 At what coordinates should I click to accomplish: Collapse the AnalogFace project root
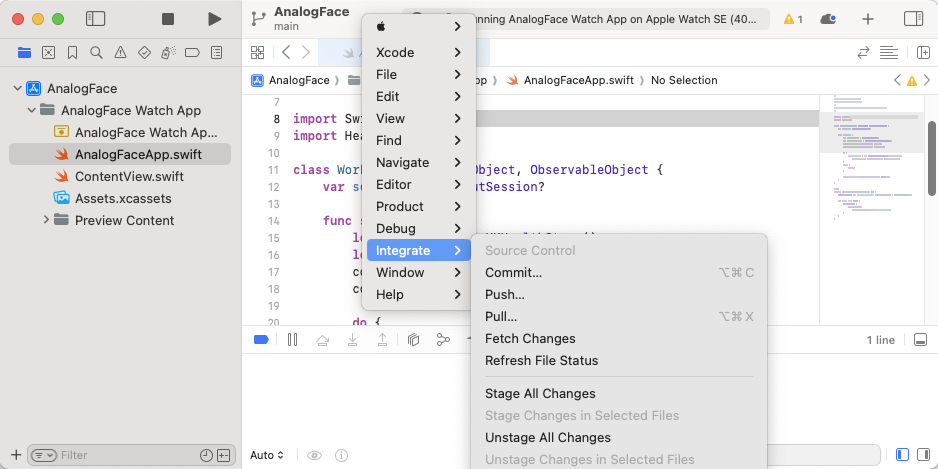pyautogui.click(x=17, y=89)
